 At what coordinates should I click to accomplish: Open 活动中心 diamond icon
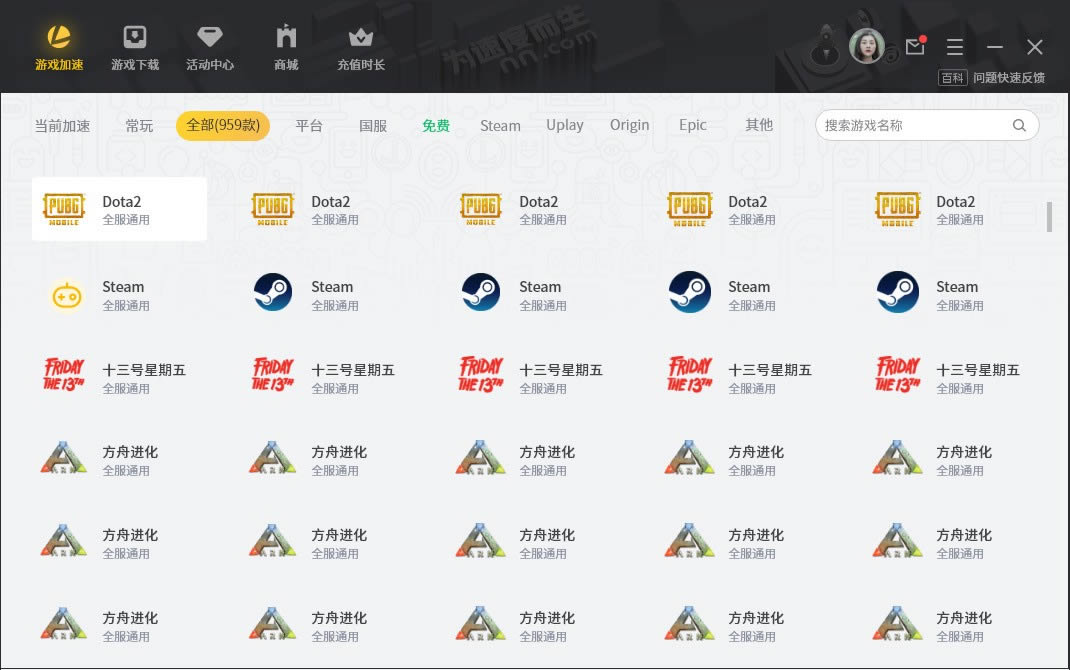pos(210,38)
